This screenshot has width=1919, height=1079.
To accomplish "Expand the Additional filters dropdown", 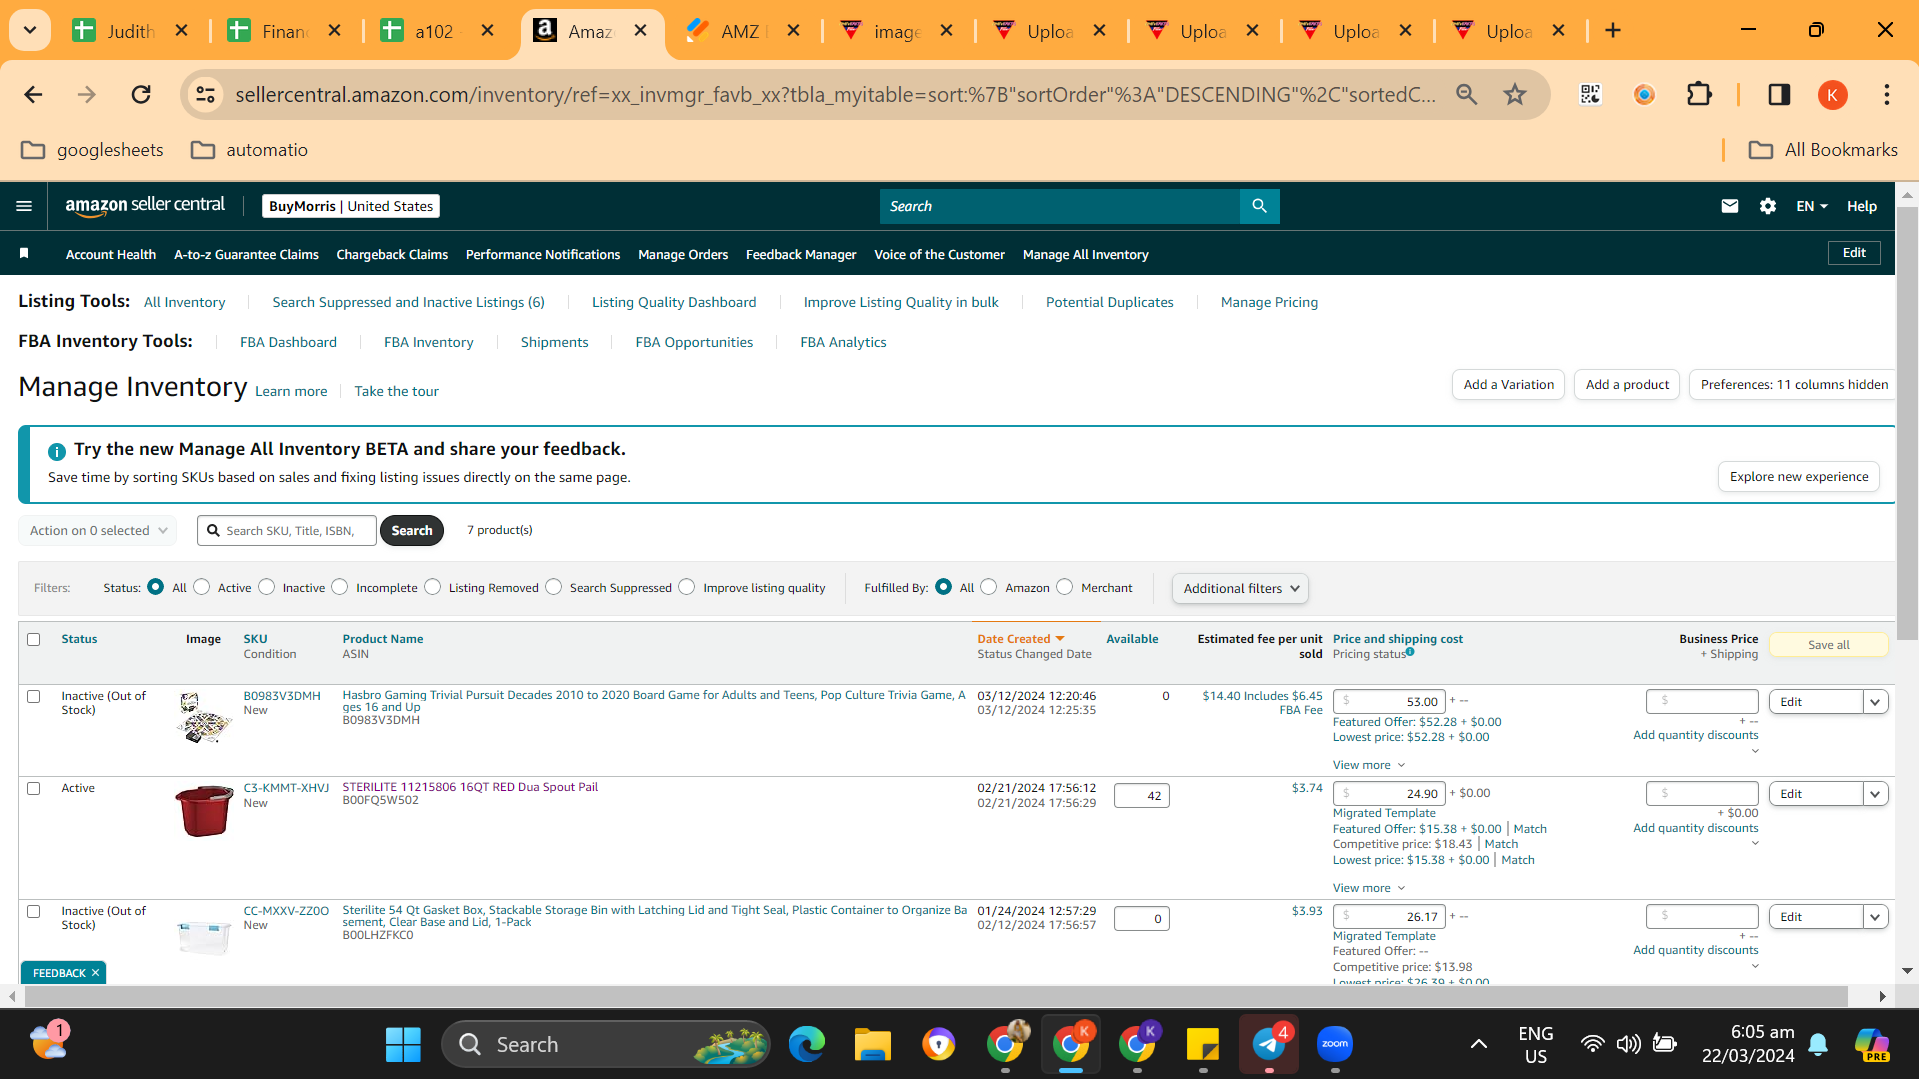I will pyautogui.click(x=1240, y=589).
